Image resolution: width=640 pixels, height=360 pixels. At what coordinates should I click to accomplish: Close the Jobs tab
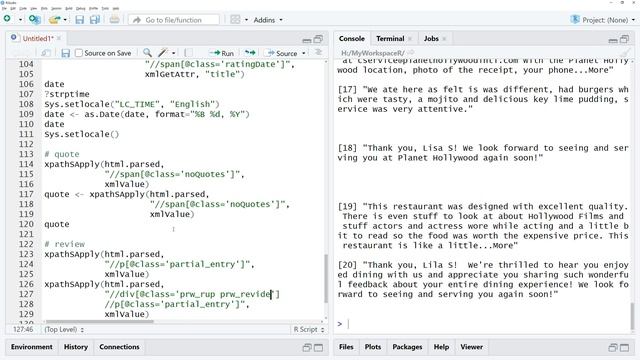(444, 39)
